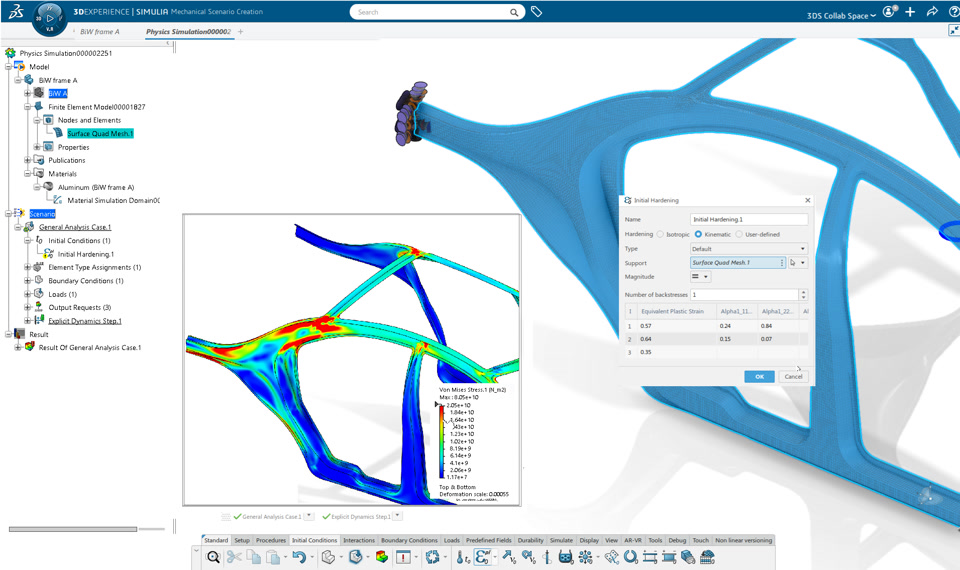Select the Kinematic hardening option

point(698,234)
